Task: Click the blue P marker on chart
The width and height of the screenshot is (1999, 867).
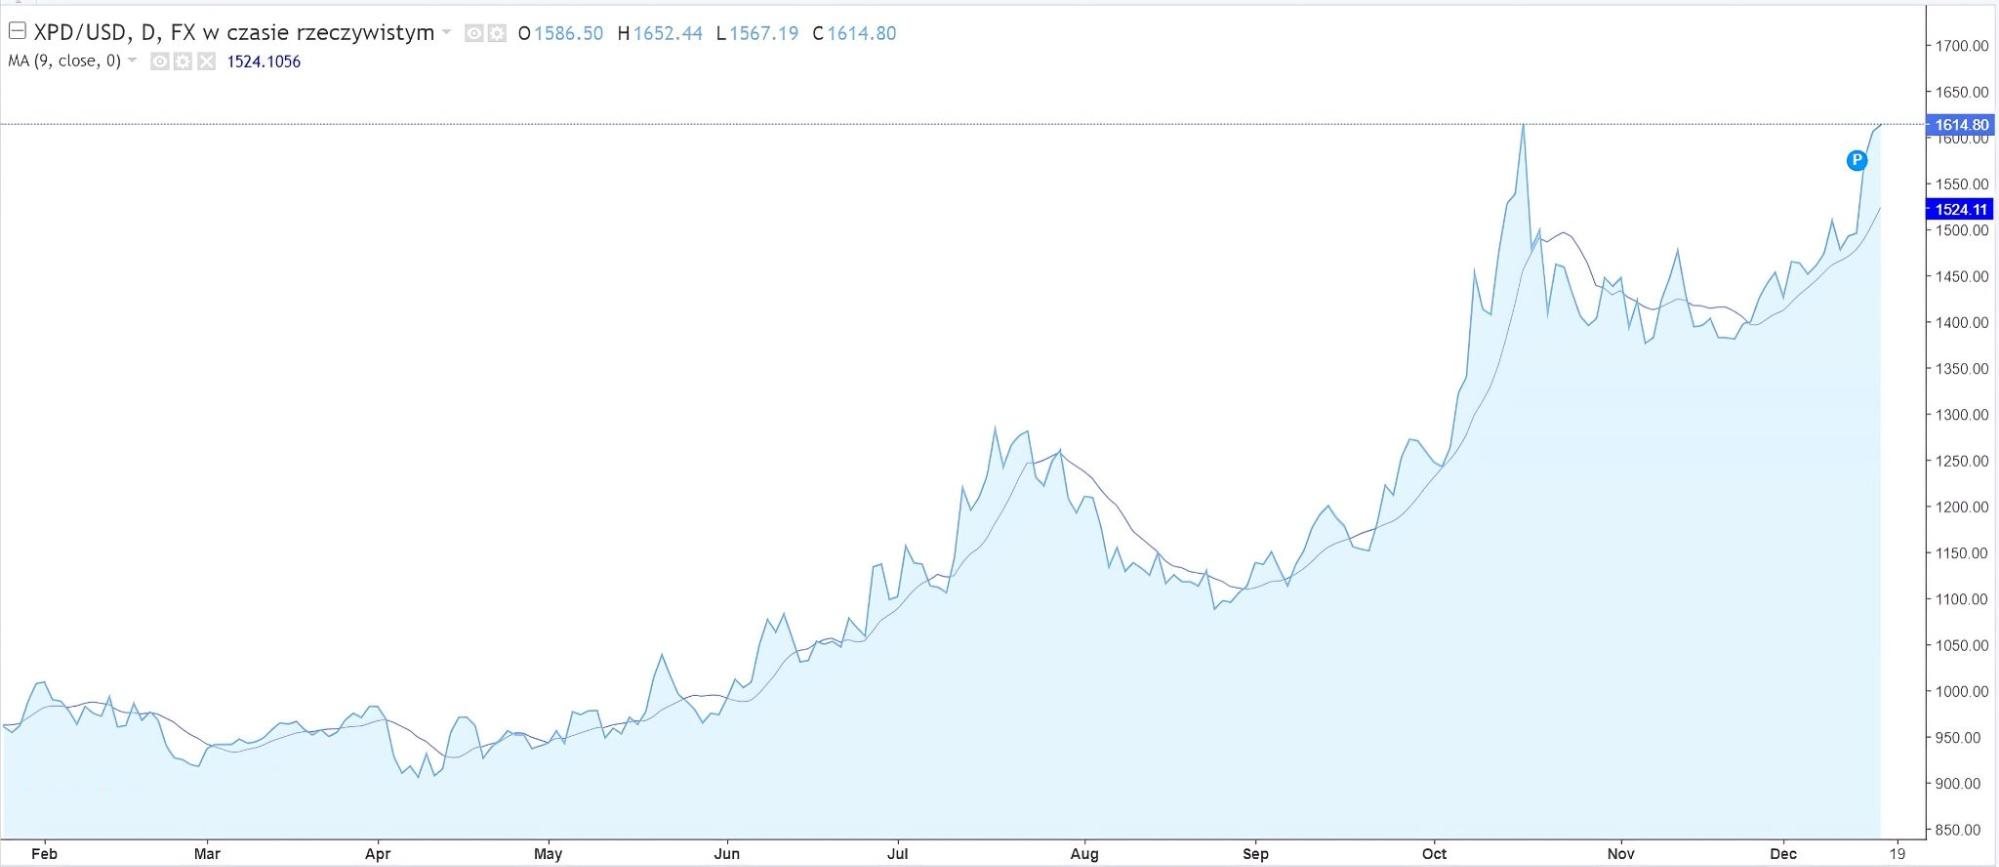Action: pyautogui.click(x=1856, y=160)
